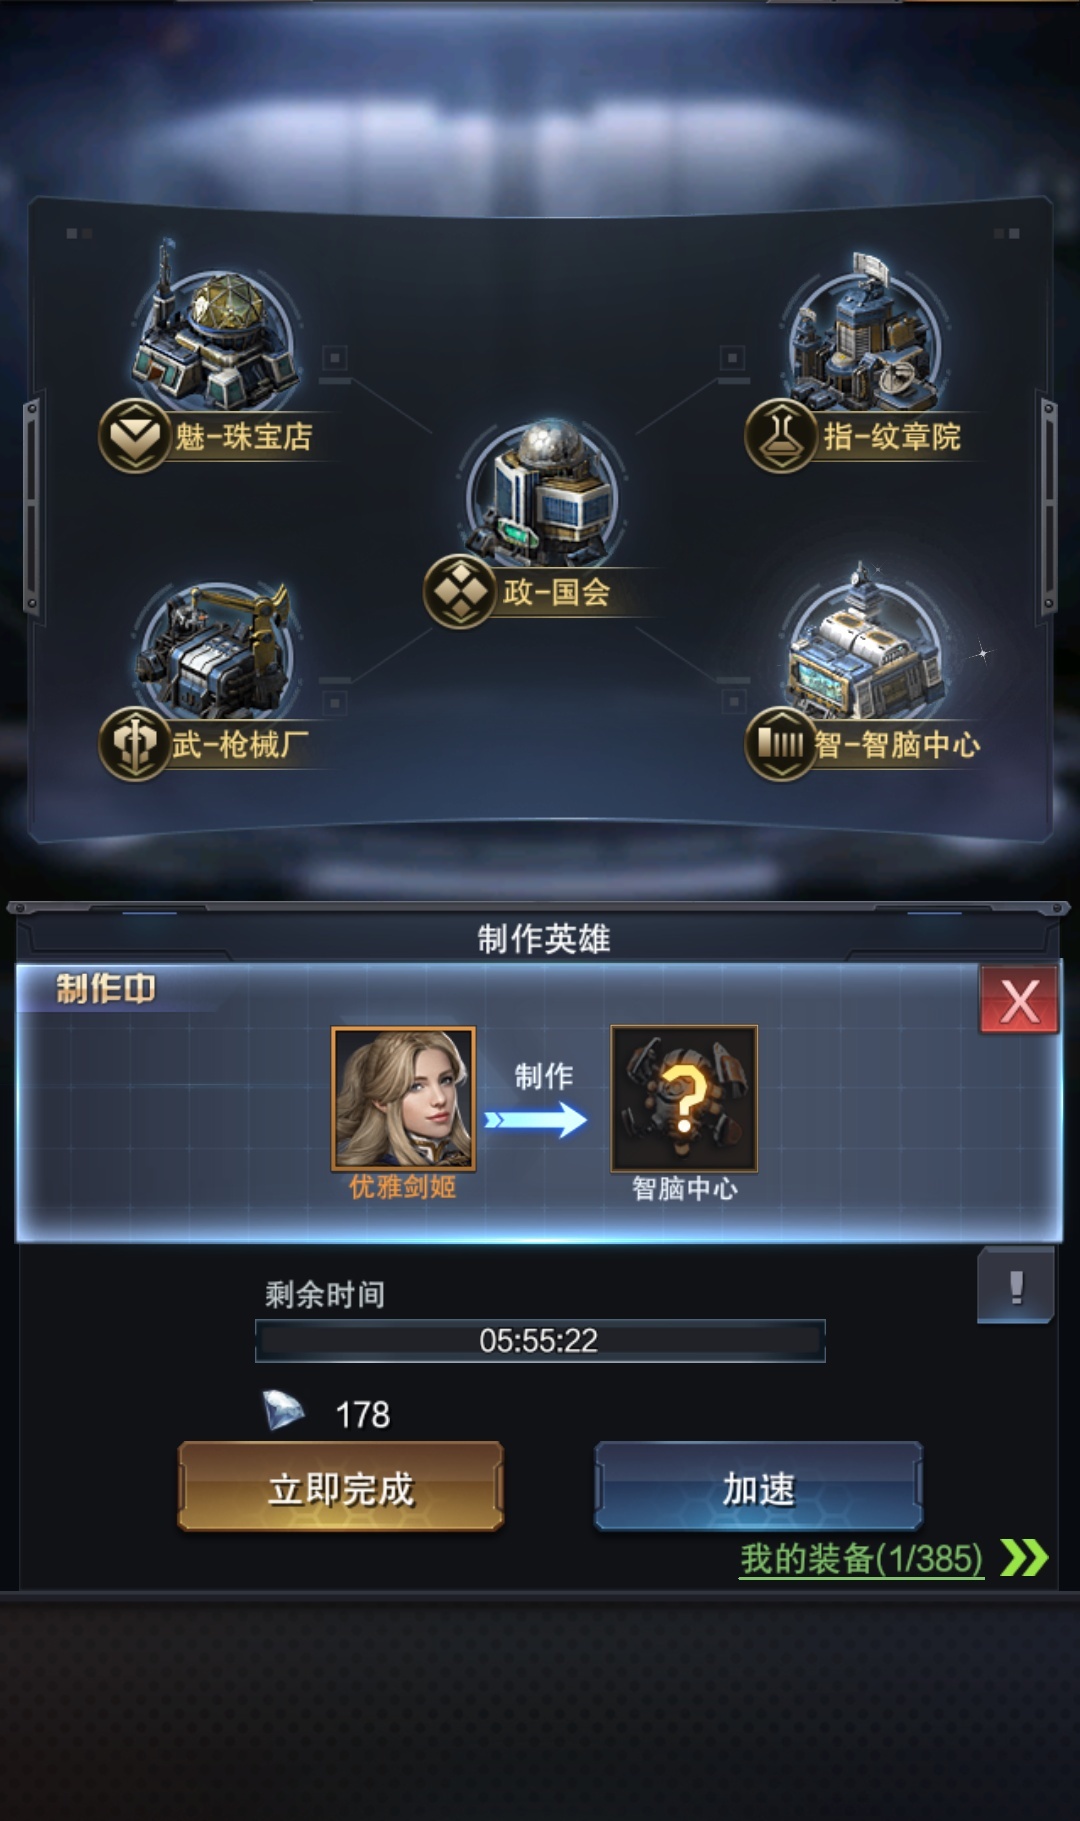This screenshot has height=1821, width=1080.
Task: Tap the mystery 智脑中心 result item
Action: click(x=684, y=1098)
